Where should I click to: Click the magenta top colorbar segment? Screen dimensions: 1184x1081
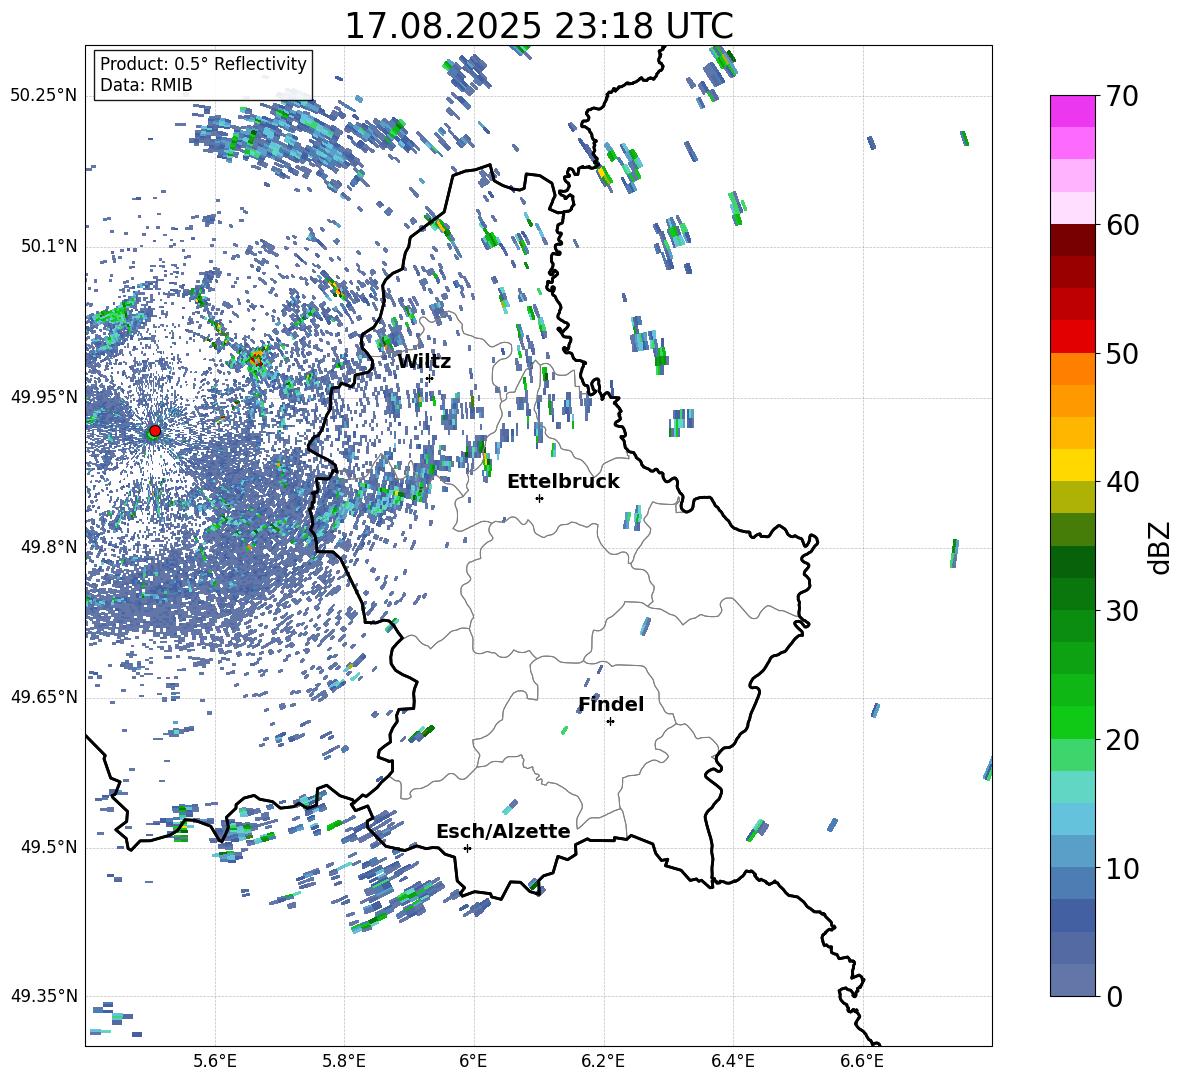pyautogui.click(x=1073, y=111)
